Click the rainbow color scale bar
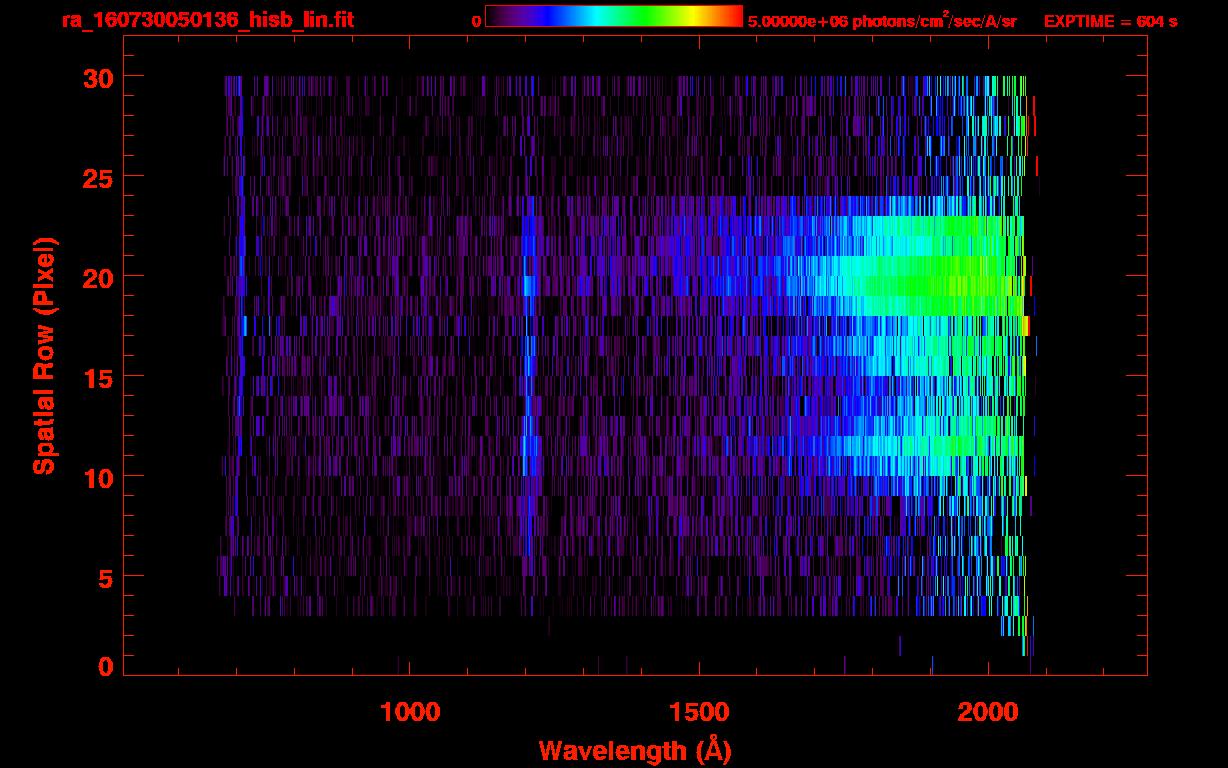The image size is (1228, 768). [614, 16]
